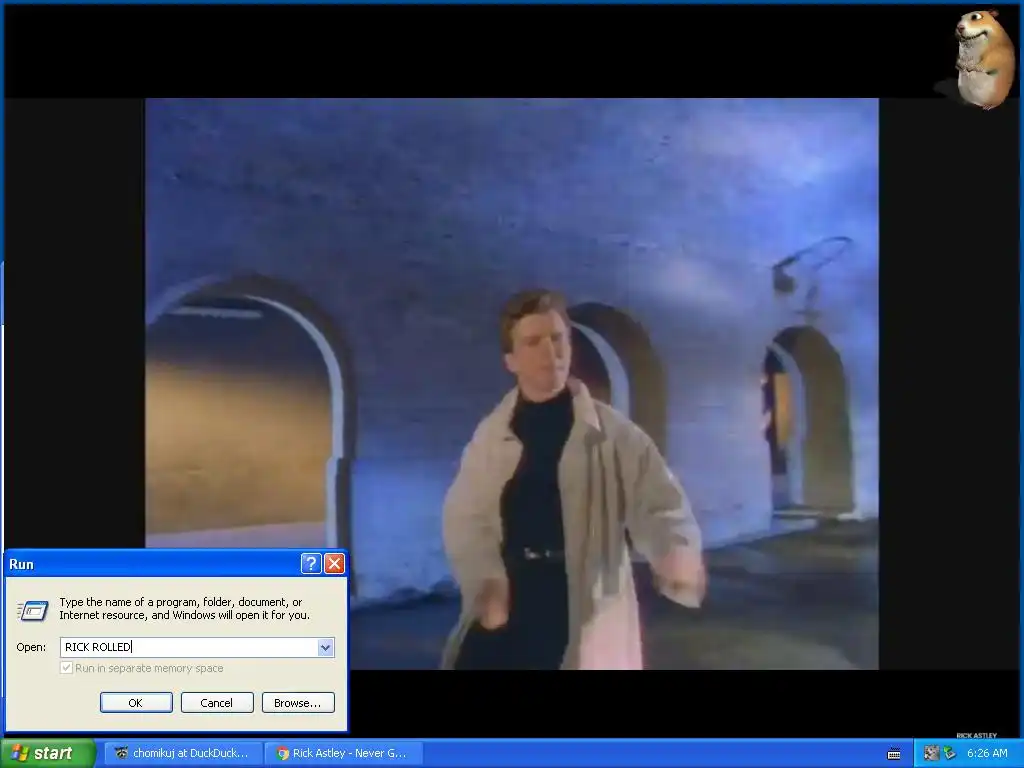Open the Browse... file picker

(298, 703)
